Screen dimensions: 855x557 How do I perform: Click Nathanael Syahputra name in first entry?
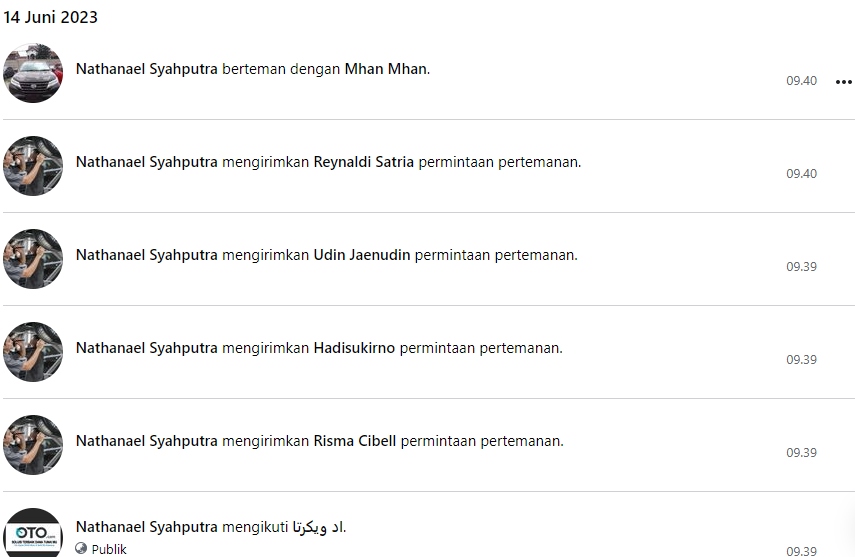click(147, 69)
